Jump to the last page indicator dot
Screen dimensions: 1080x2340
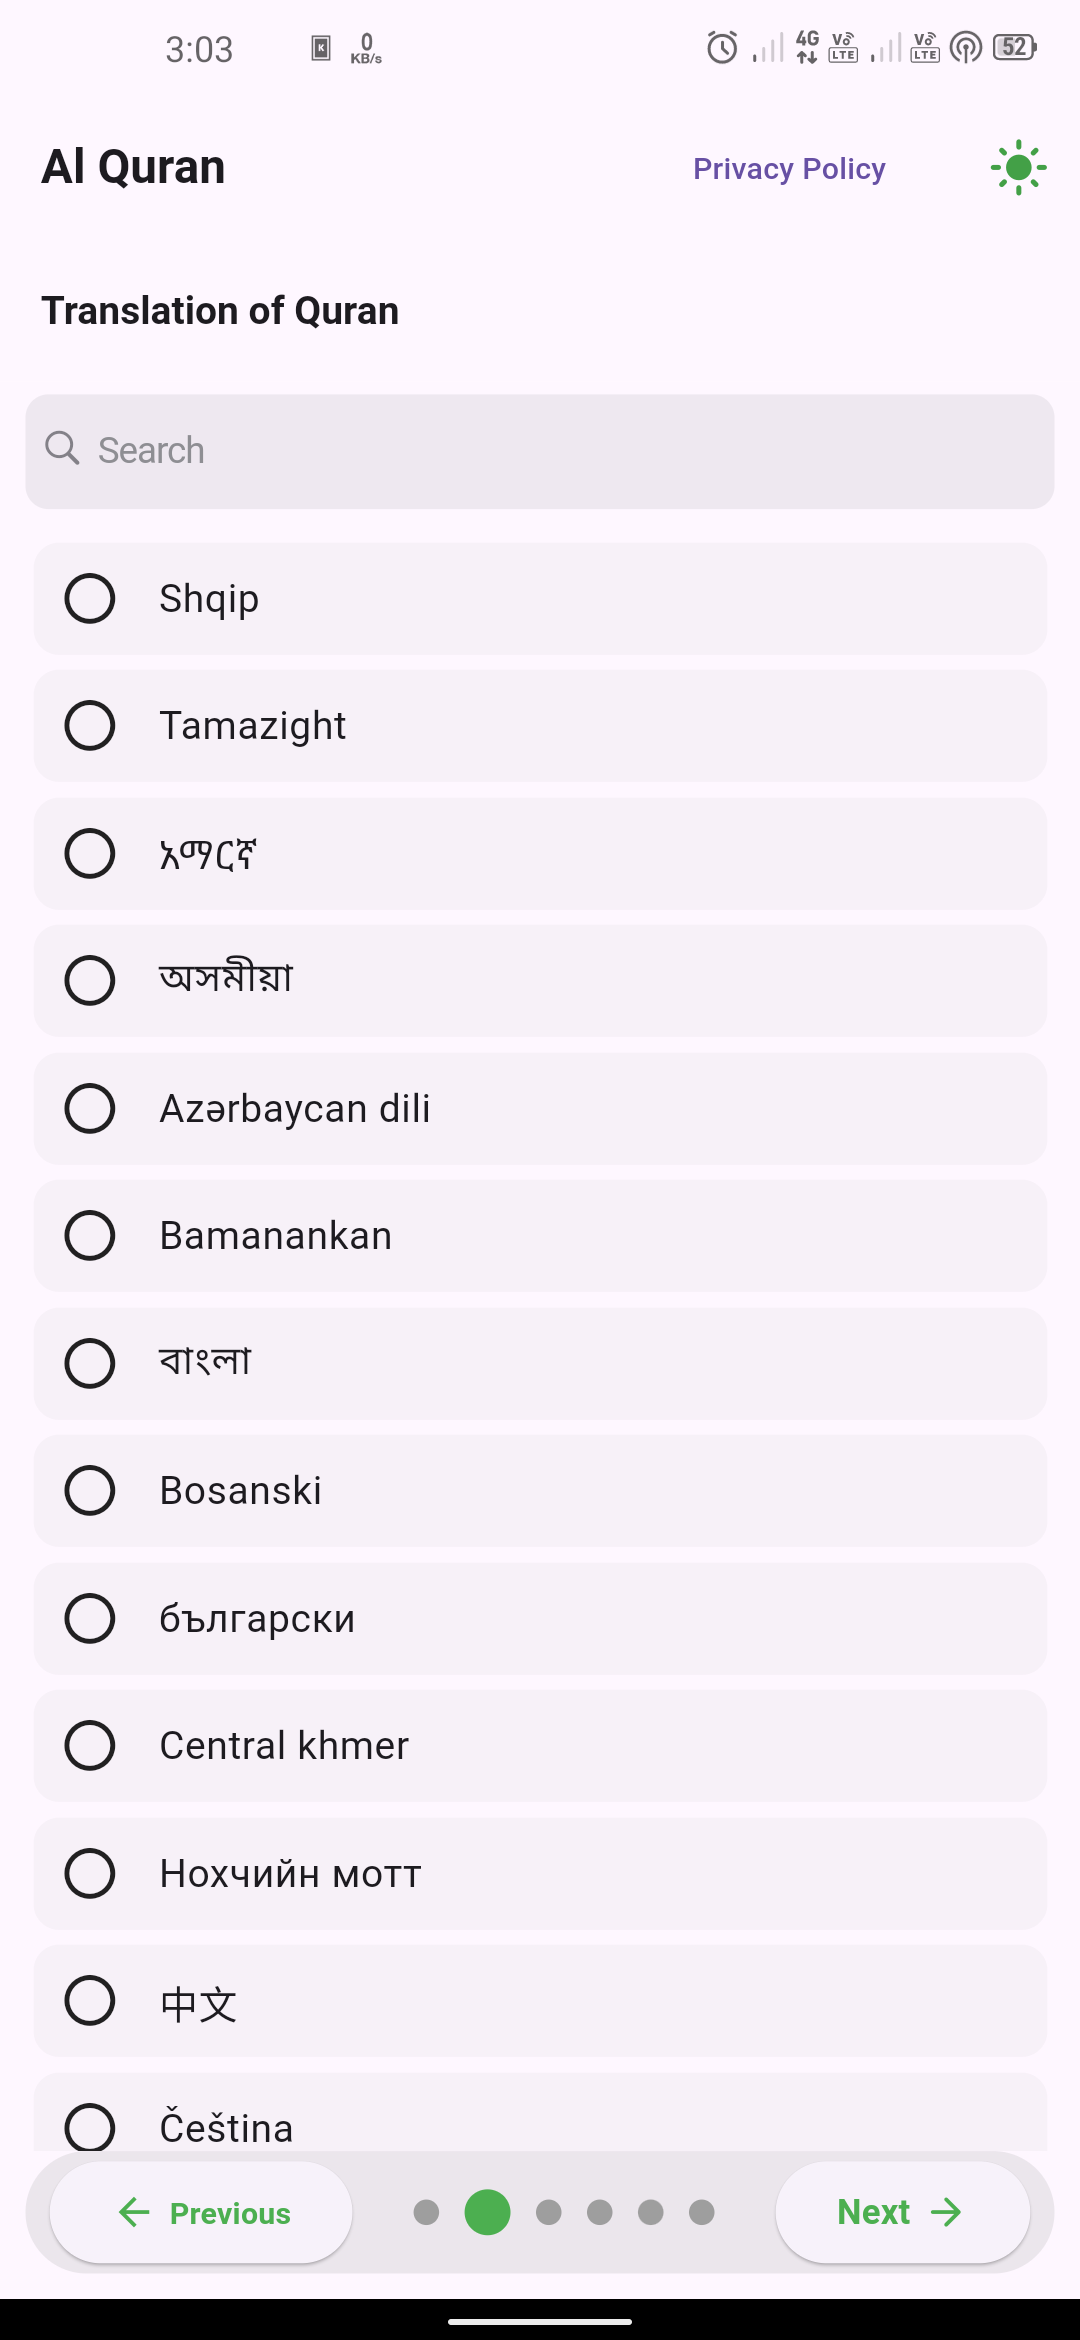[702, 2212]
